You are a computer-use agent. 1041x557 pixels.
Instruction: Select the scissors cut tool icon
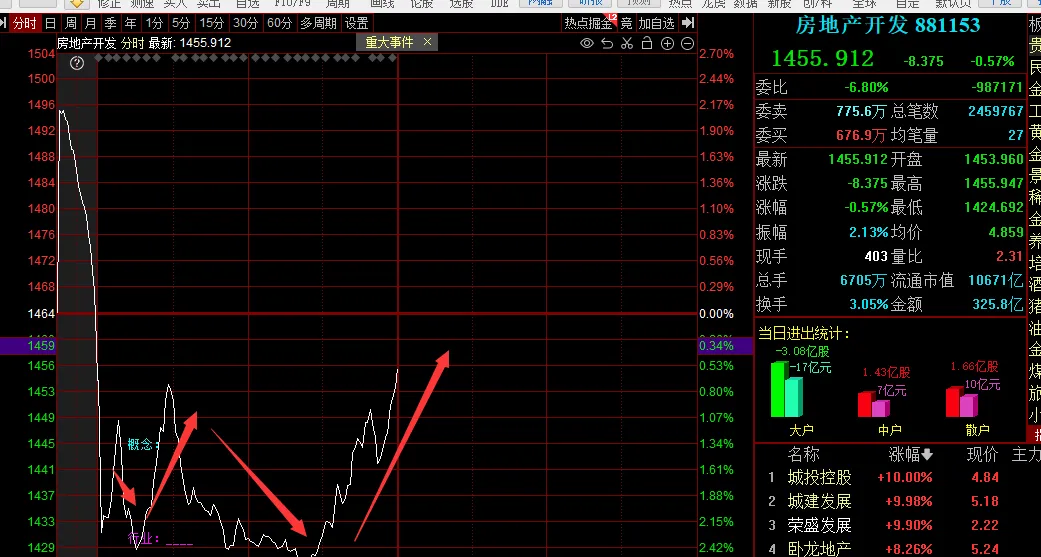coord(627,44)
